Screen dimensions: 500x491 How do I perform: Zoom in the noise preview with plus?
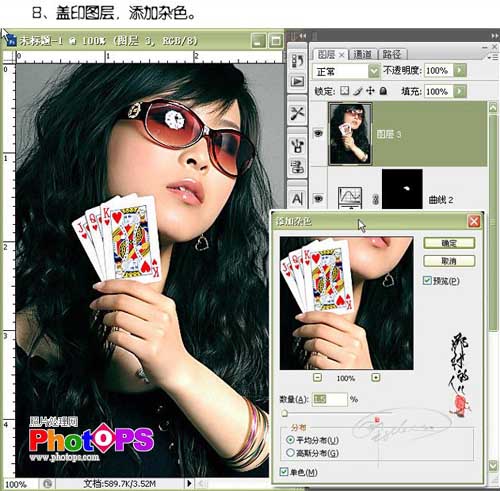click(376, 378)
